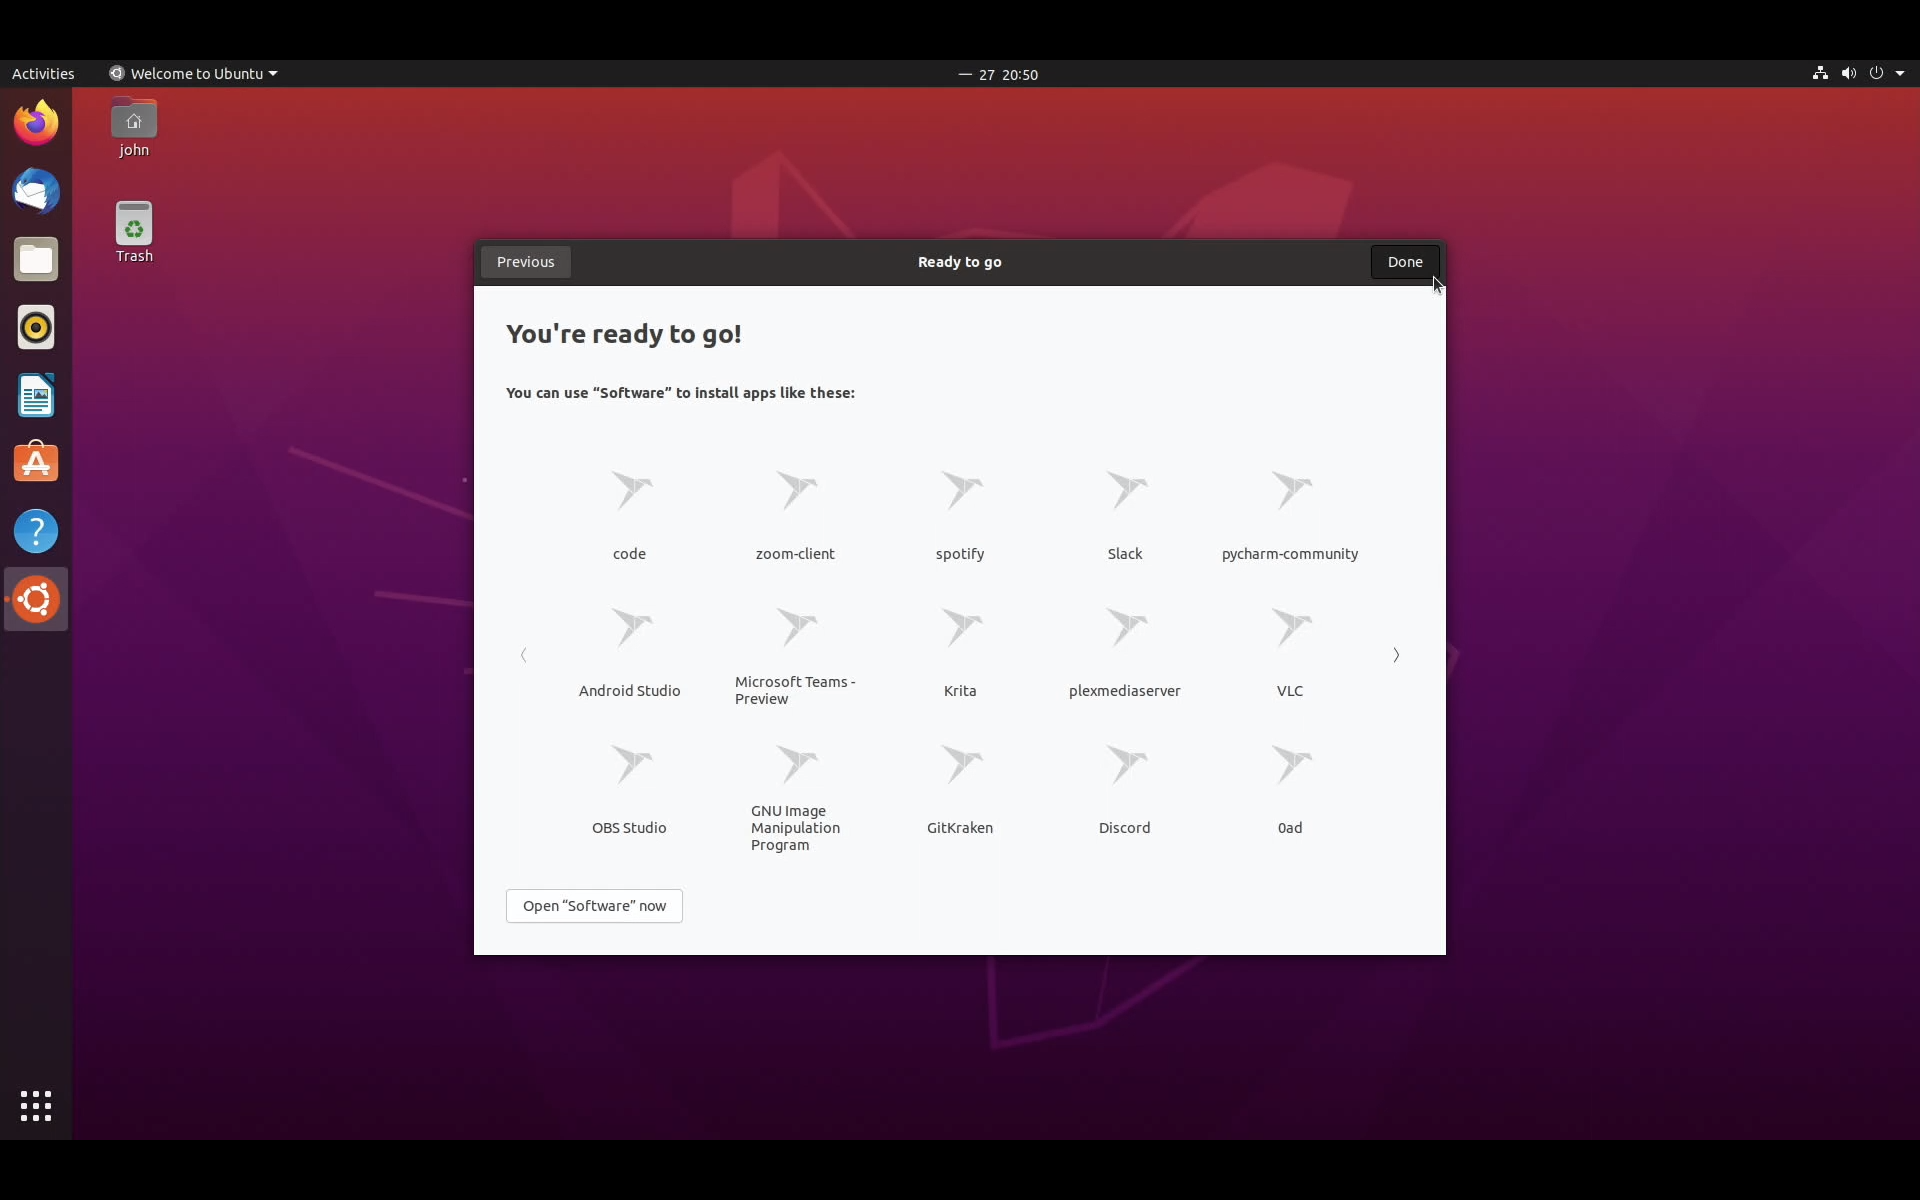Click the Welcome to Ubuntu dock icon

36,599
